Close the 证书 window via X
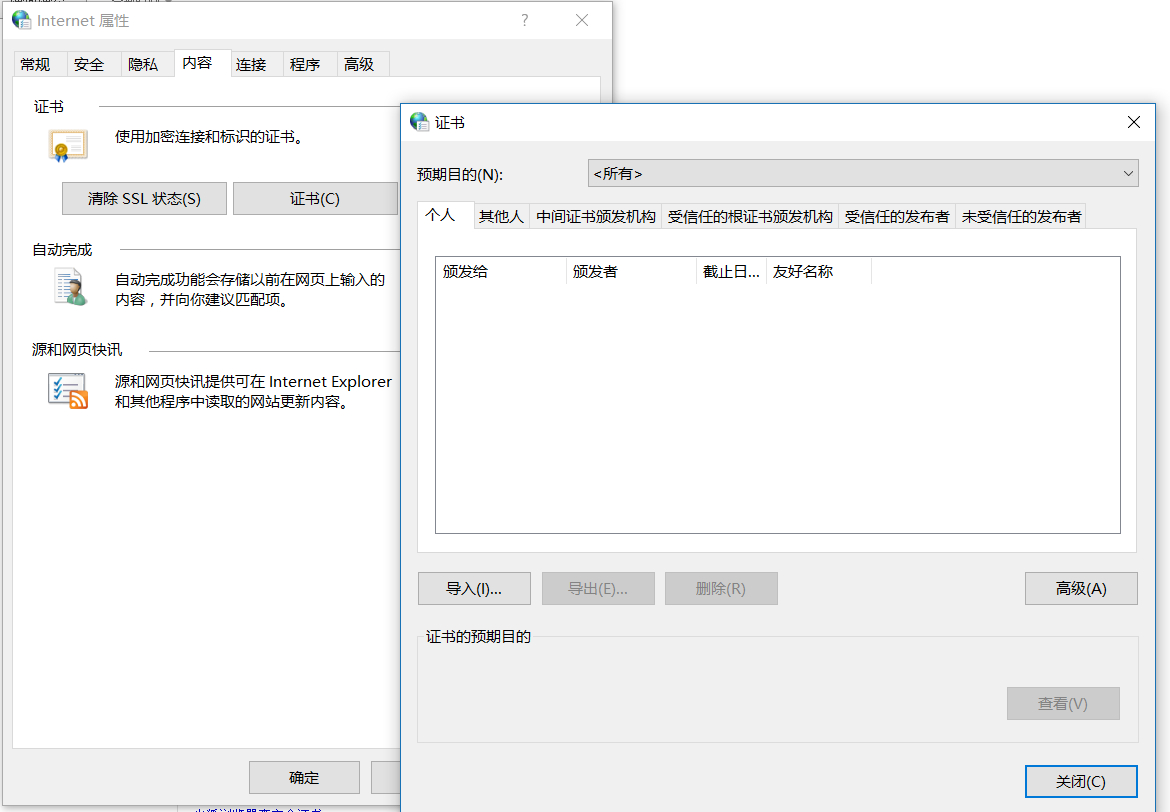Image resolution: width=1170 pixels, height=812 pixels. point(1133,122)
